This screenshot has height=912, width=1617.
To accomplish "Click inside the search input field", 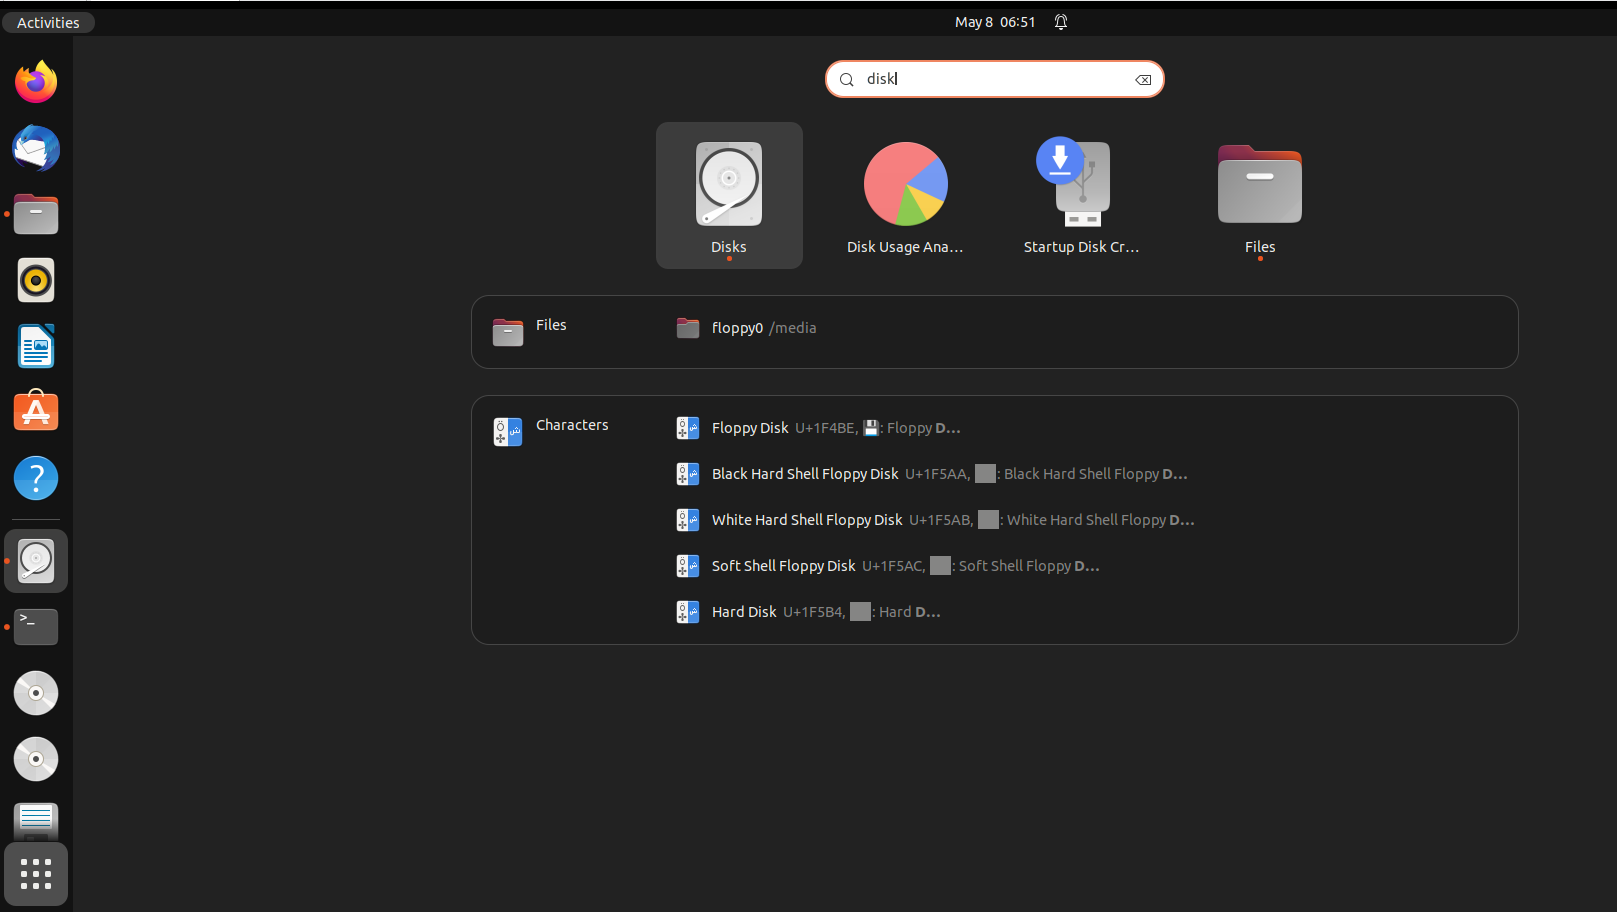I will [x=994, y=79].
